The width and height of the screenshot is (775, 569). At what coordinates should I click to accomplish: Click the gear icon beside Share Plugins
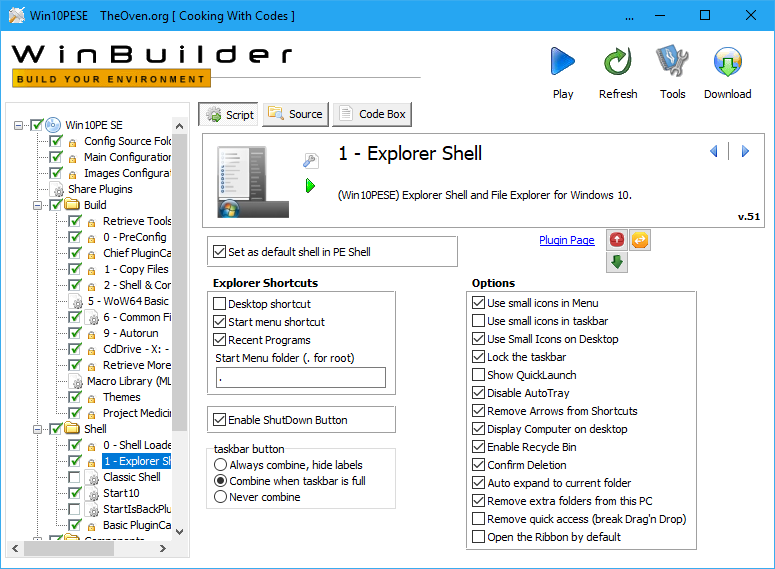click(58, 190)
